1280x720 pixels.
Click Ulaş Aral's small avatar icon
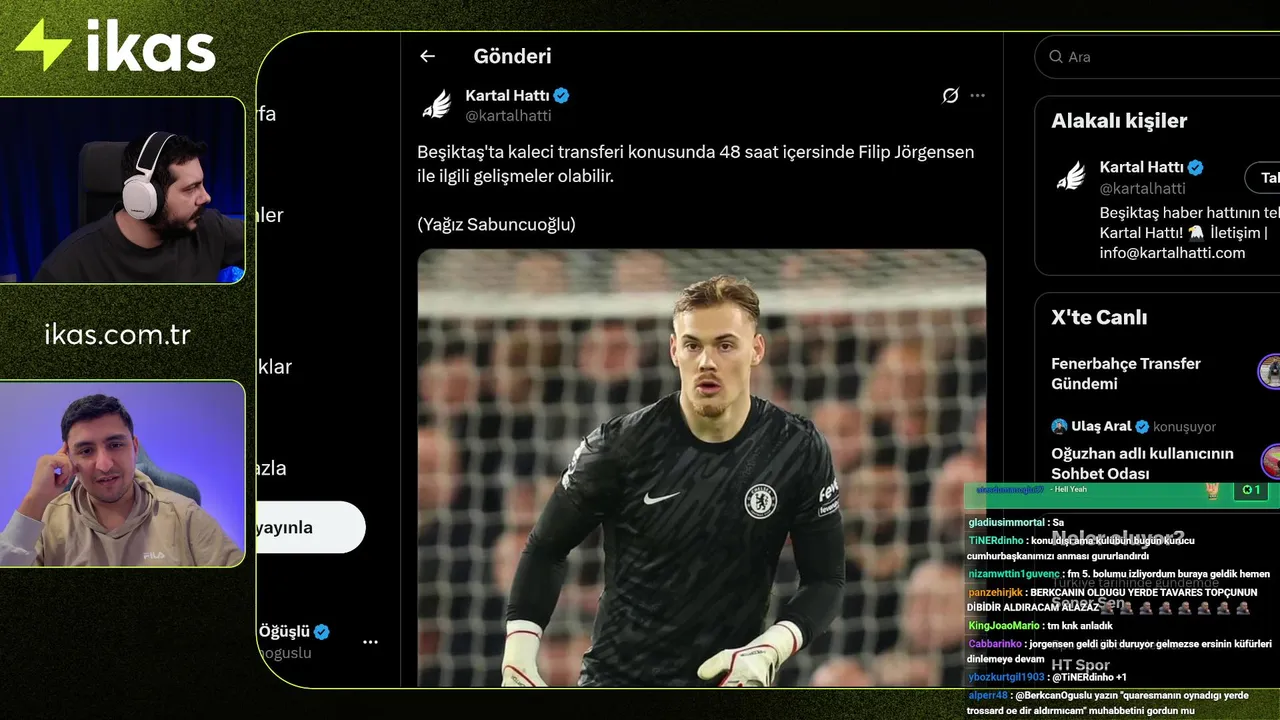click(x=1059, y=426)
